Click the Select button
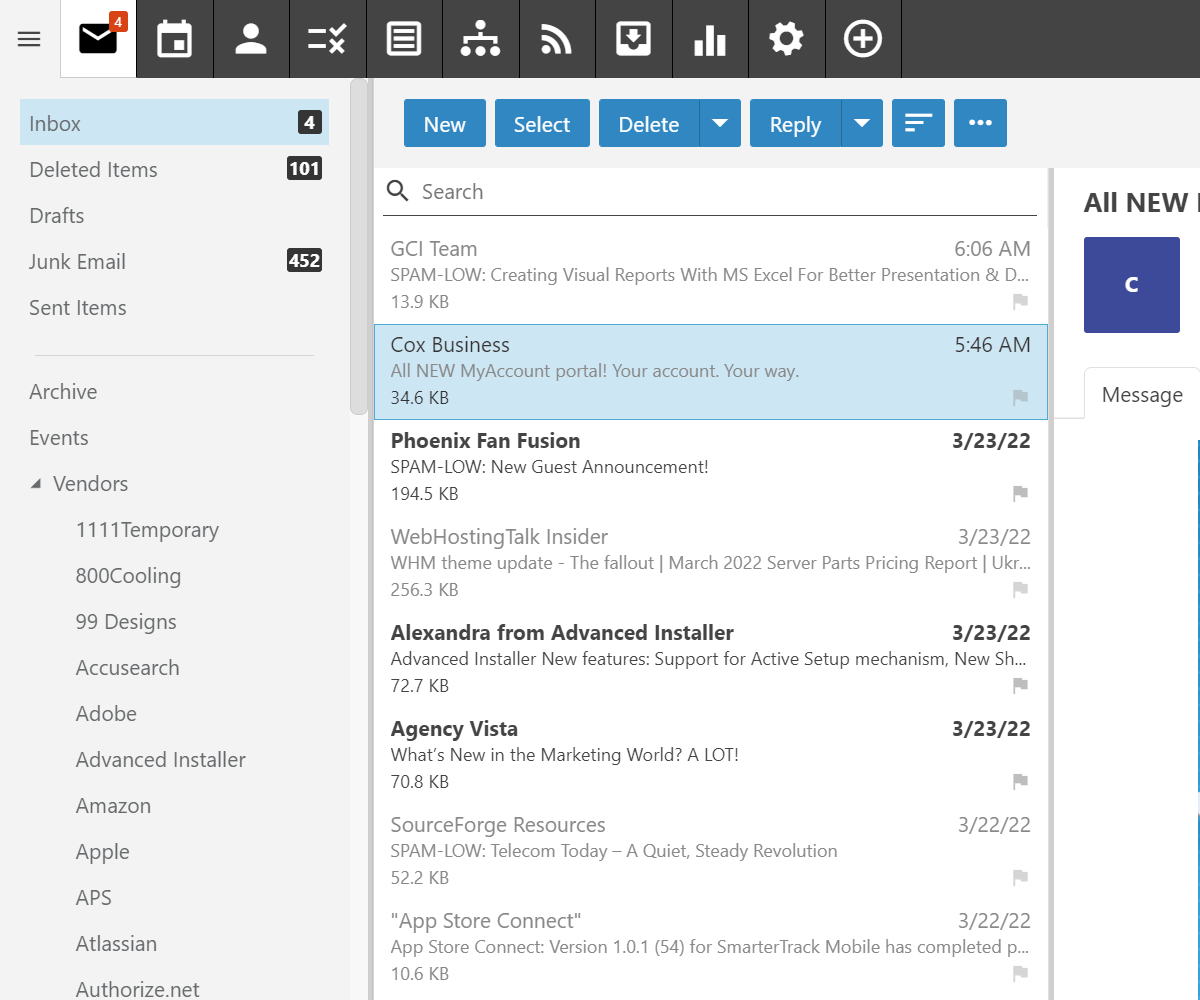The image size is (1200, 1000). [x=542, y=123]
